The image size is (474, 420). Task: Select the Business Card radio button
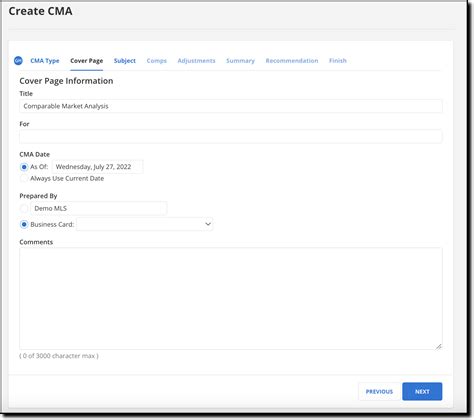24,224
